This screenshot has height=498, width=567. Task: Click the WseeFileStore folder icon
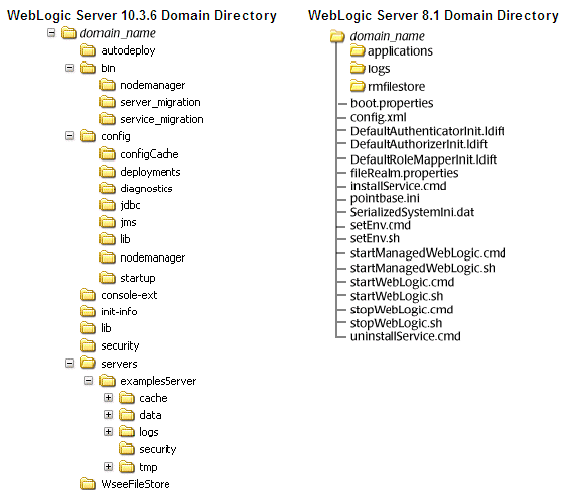pos(88,484)
